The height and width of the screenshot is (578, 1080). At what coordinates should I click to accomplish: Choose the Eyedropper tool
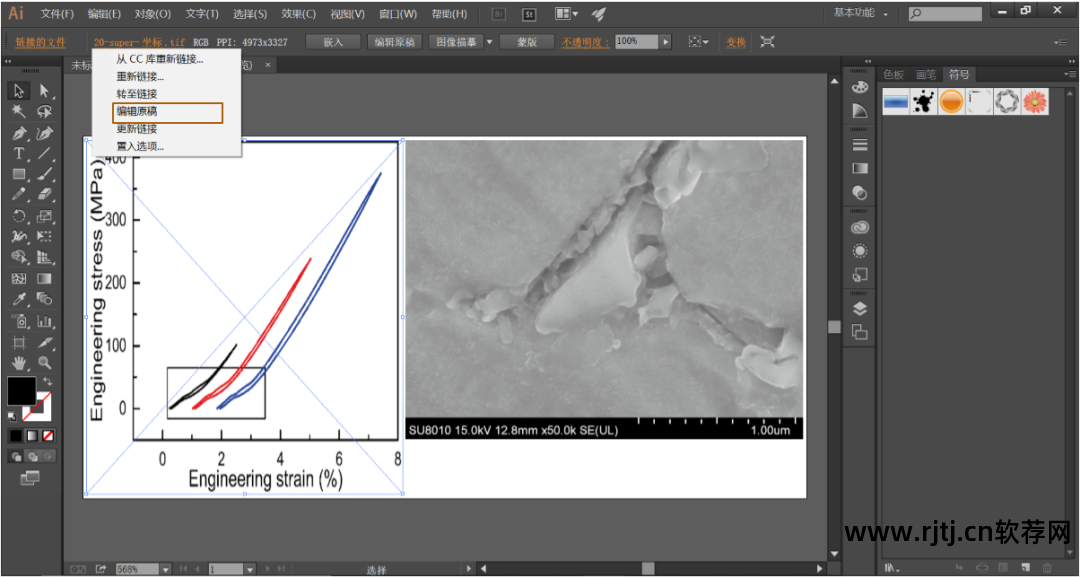tap(19, 299)
